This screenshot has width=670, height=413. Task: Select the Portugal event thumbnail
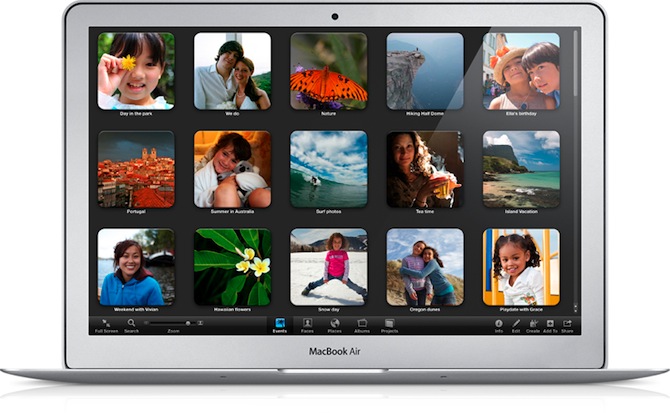pos(136,169)
